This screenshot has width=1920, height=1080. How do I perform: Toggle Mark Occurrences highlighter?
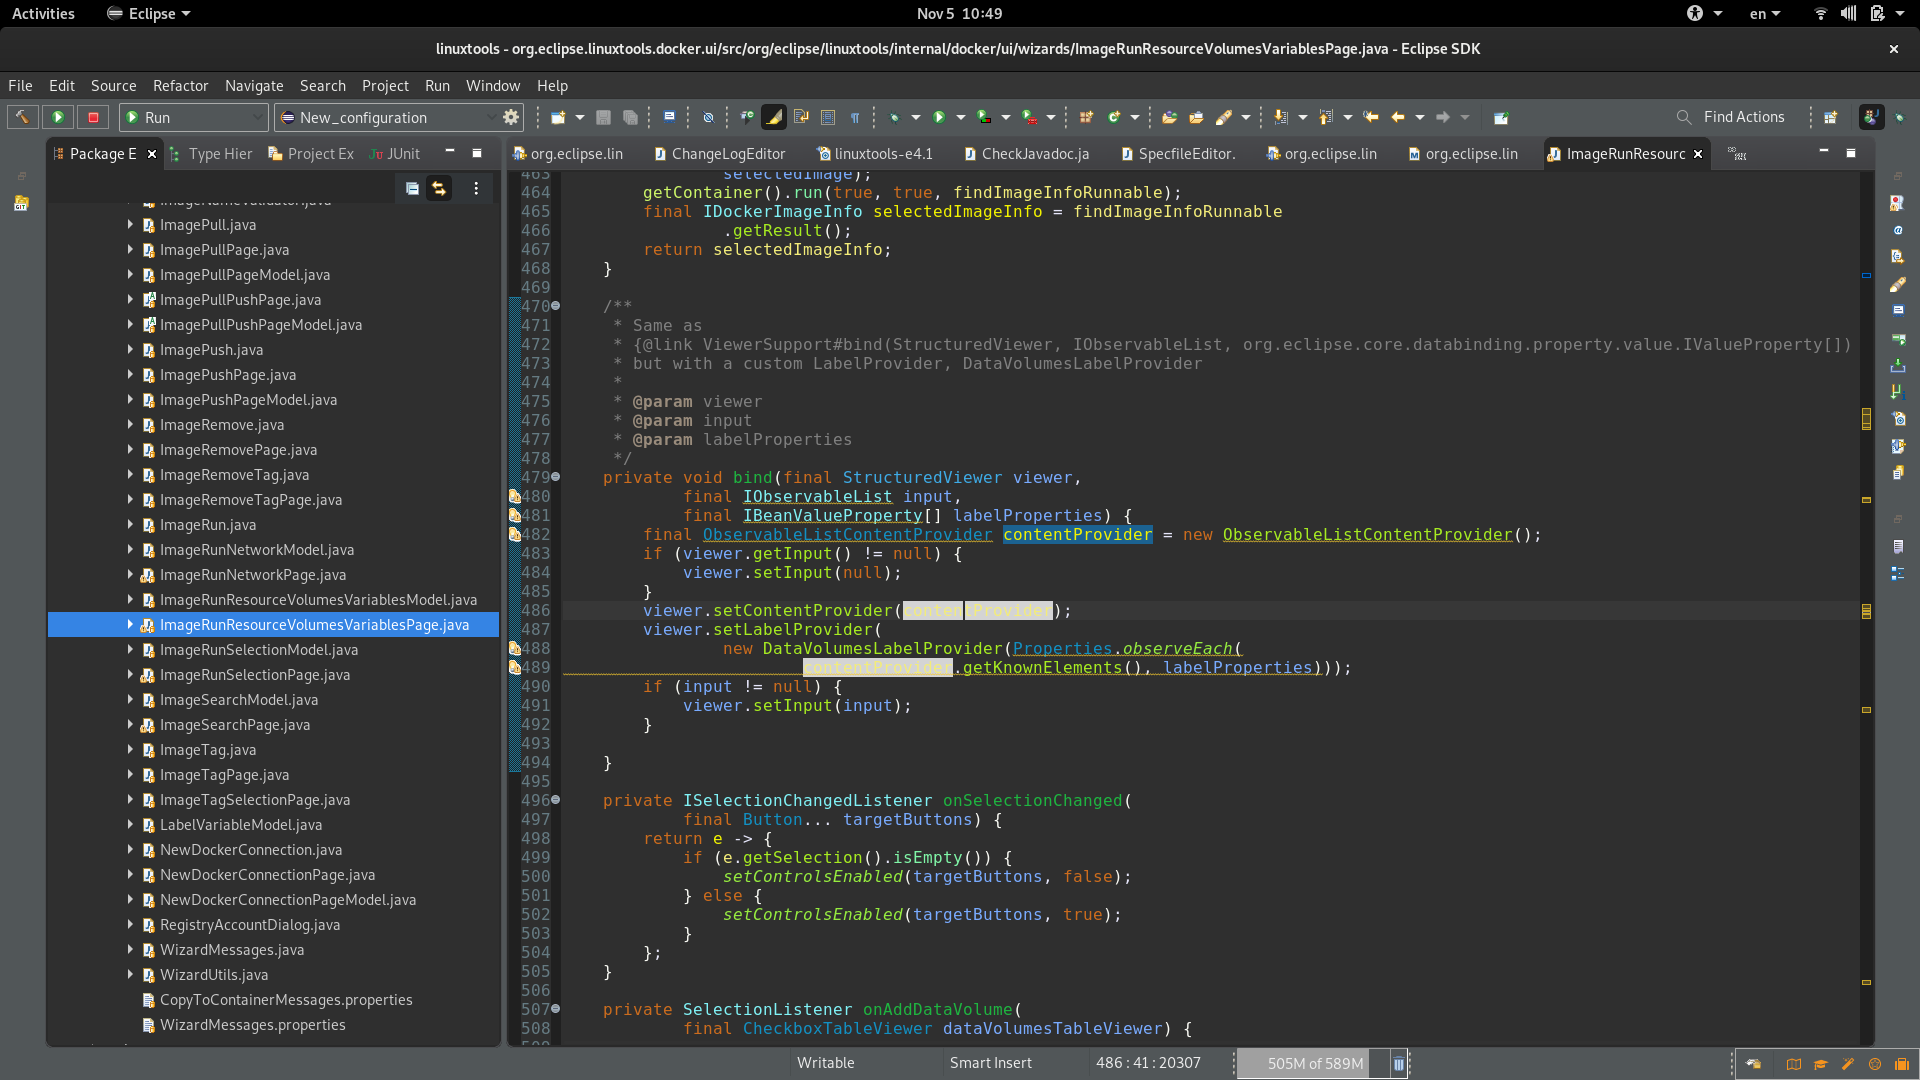click(773, 117)
